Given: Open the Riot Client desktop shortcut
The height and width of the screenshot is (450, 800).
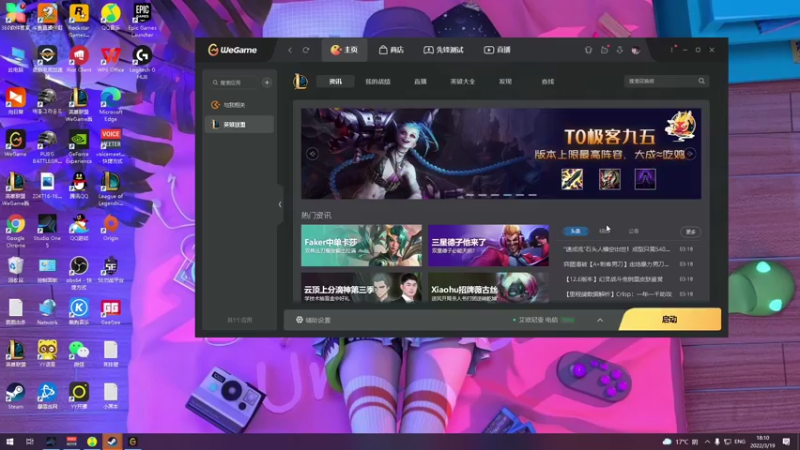Looking at the screenshot, I should pos(79,59).
